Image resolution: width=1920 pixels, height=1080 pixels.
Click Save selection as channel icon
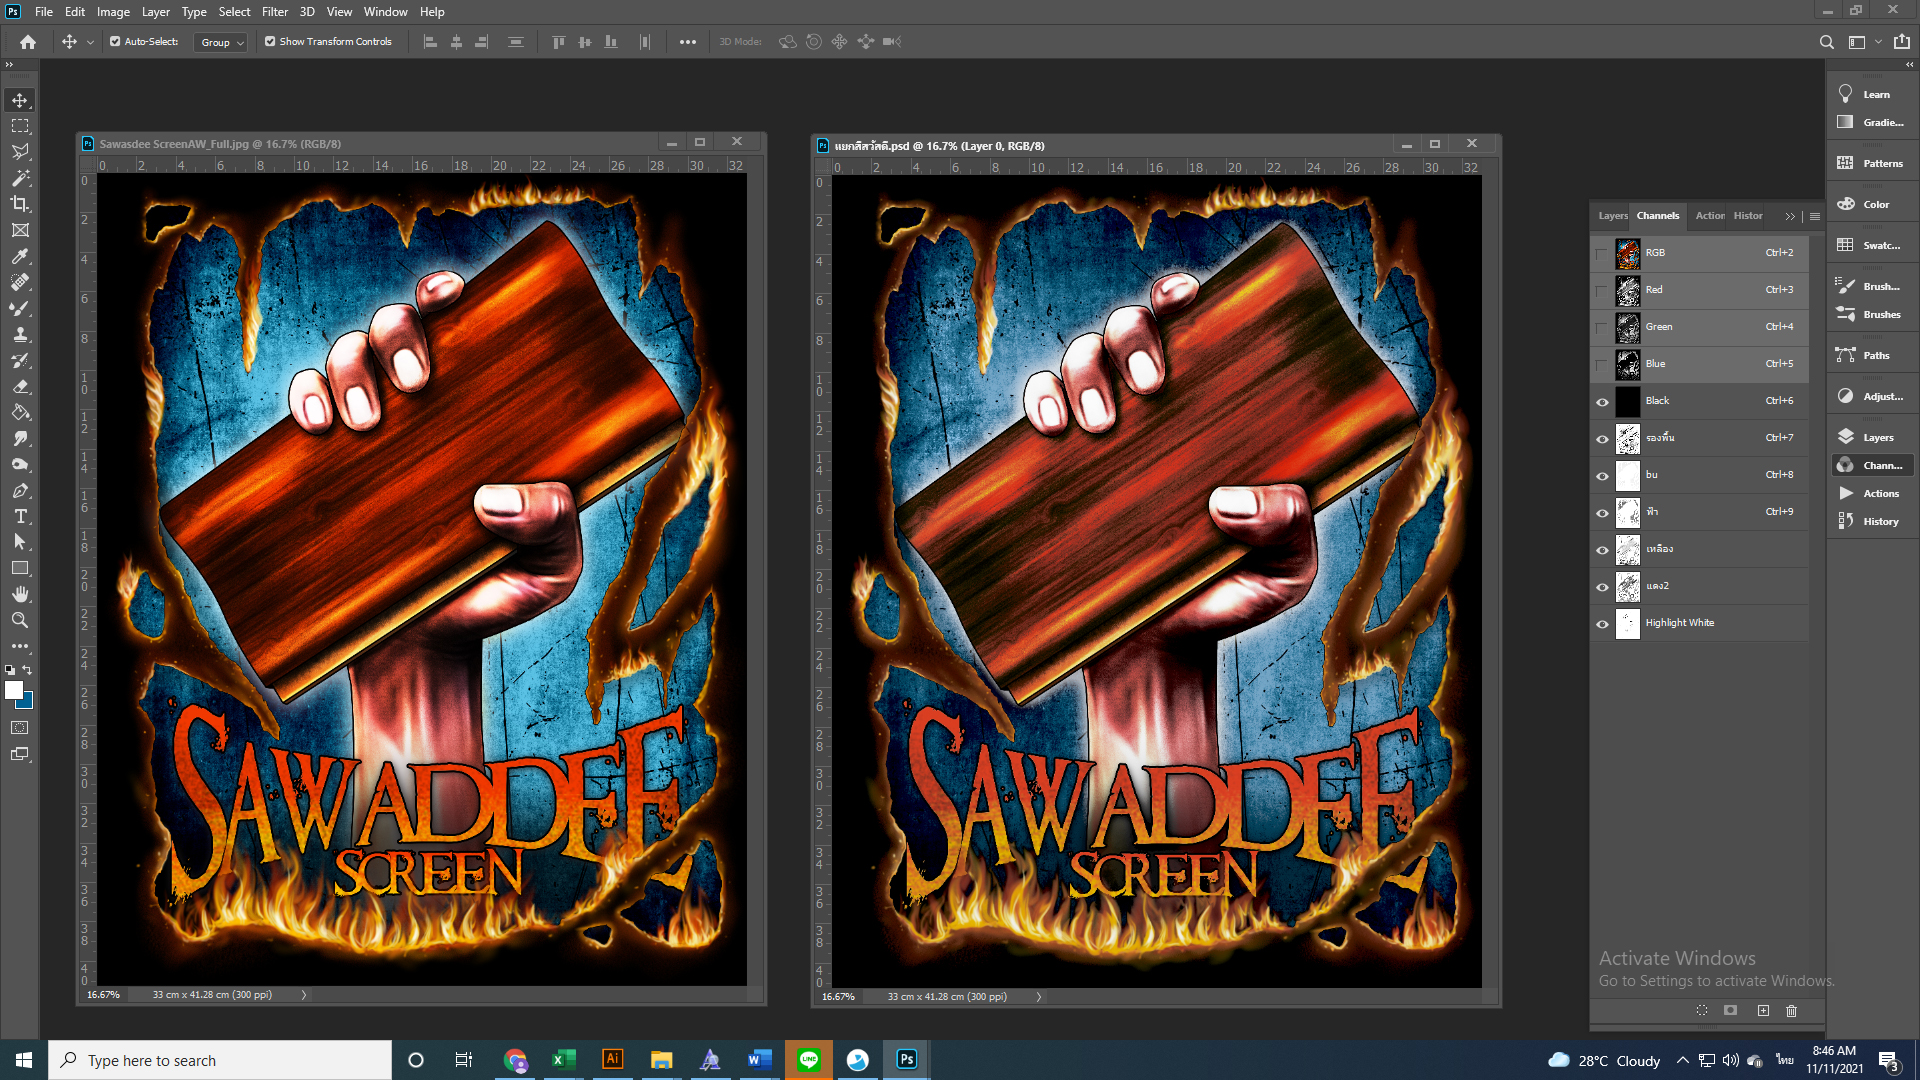pyautogui.click(x=1731, y=1010)
